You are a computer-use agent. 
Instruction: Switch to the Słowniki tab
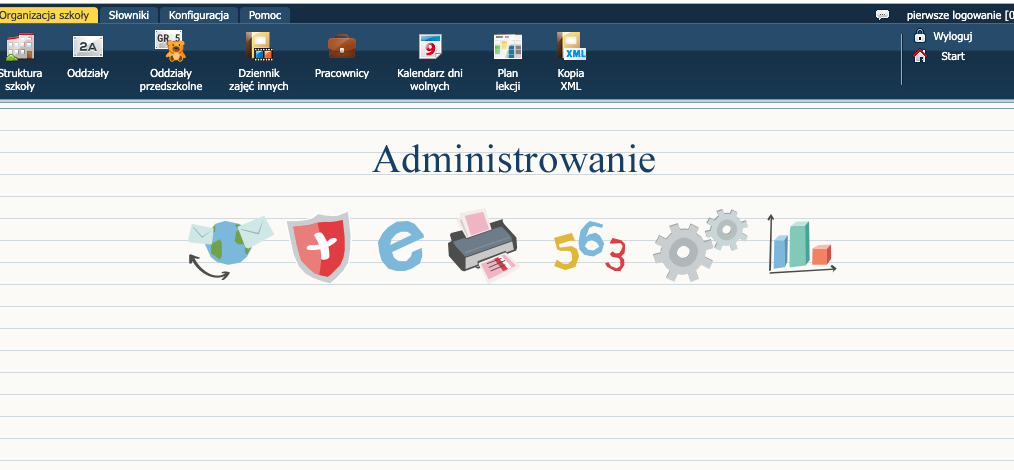coord(129,15)
